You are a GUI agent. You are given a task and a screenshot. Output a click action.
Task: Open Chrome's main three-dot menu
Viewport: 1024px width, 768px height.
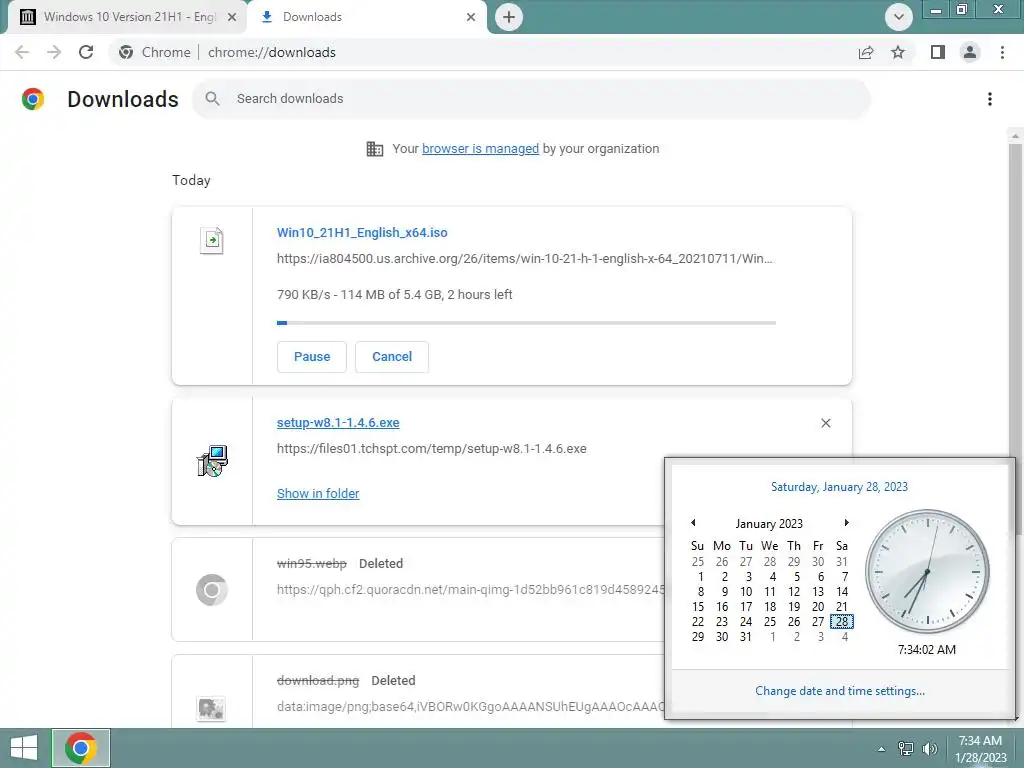(1002, 52)
